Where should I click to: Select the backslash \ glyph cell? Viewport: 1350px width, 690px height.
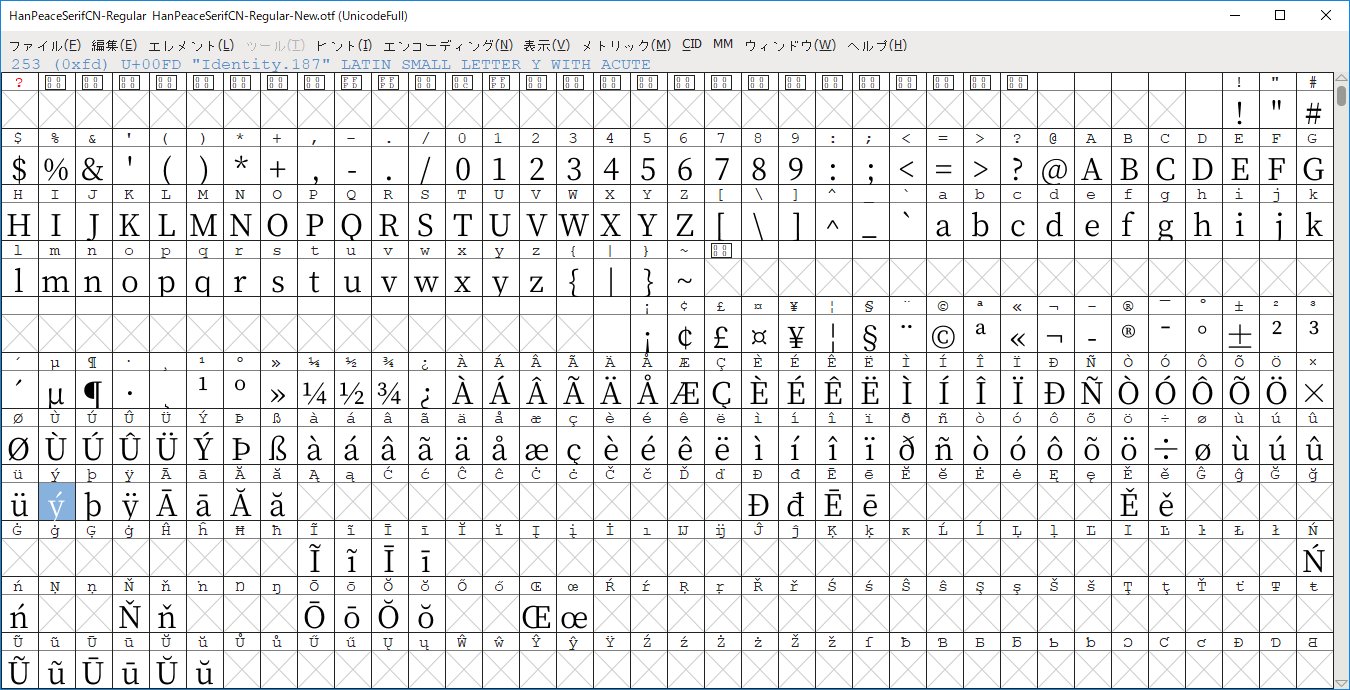click(x=758, y=223)
